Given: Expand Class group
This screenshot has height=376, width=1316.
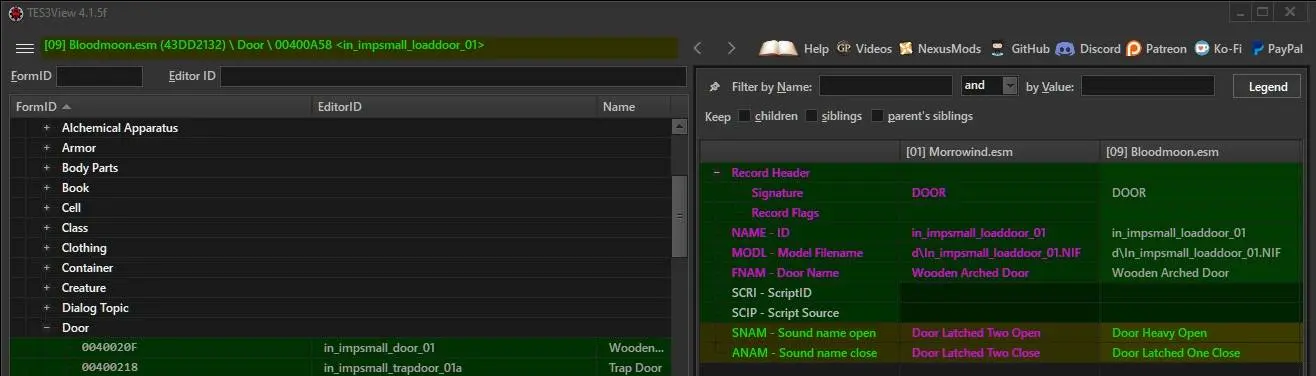Looking at the screenshot, I should pos(46,228).
